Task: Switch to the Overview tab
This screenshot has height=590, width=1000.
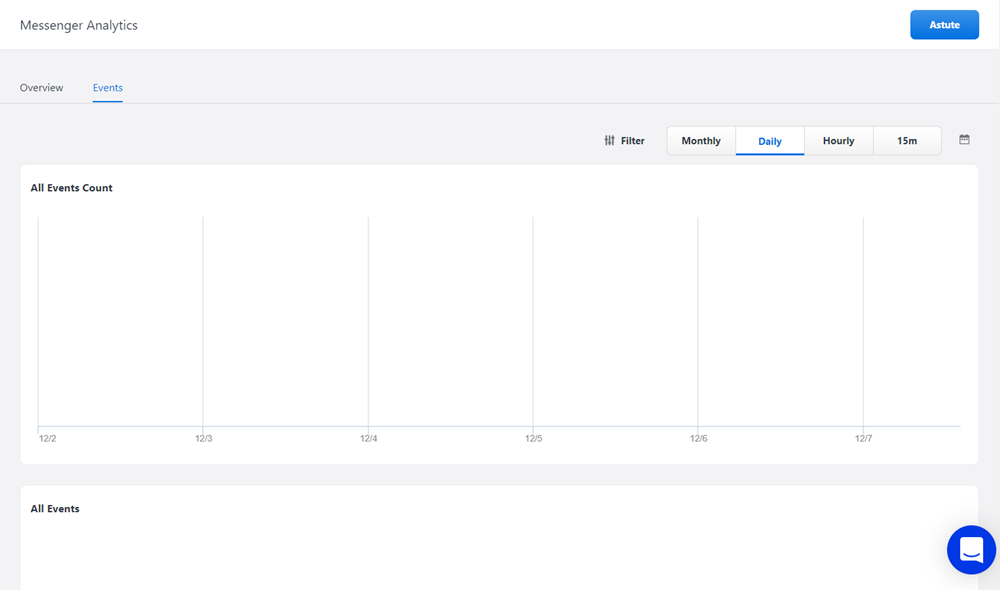Action: pos(41,88)
